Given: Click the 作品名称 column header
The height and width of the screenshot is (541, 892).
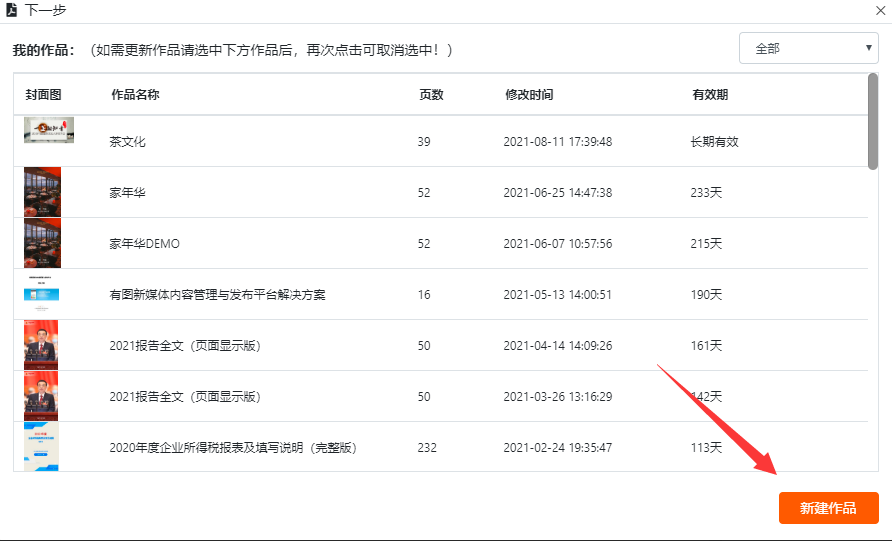Looking at the screenshot, I should (x=135, y=95).
